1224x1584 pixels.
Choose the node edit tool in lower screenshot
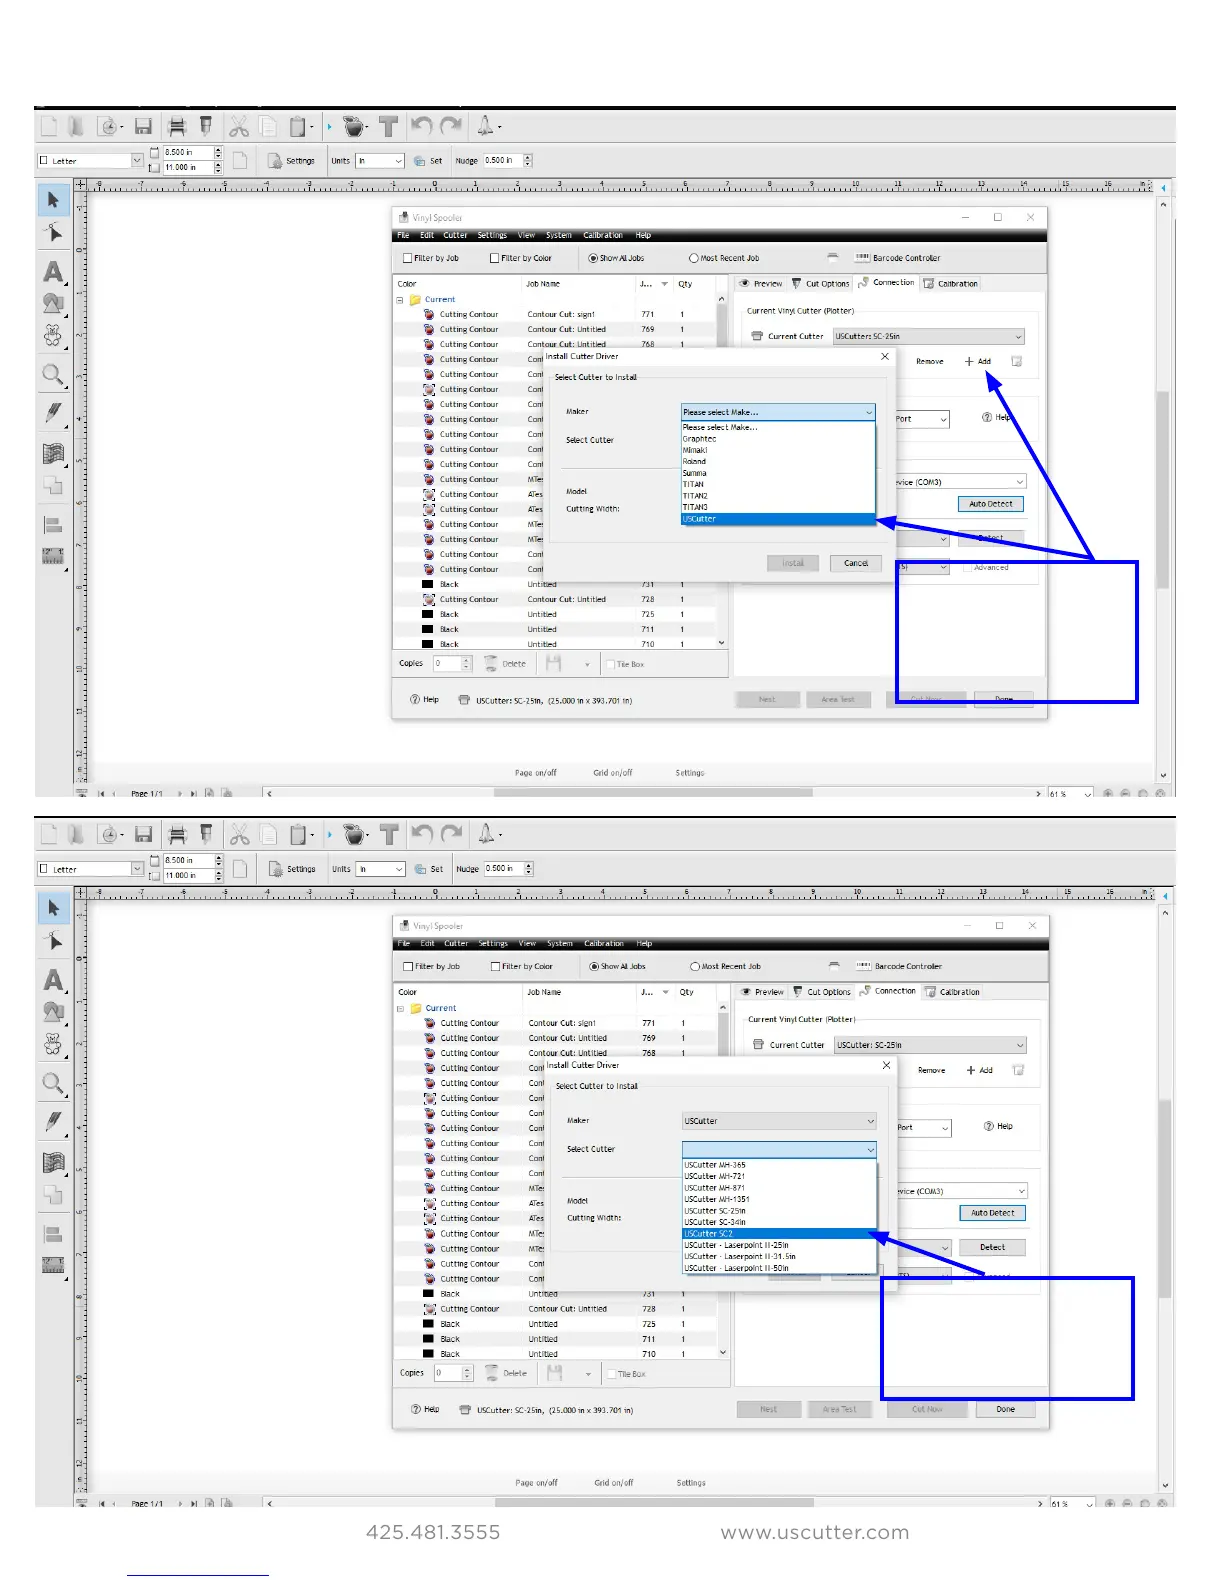coord(53,942)
